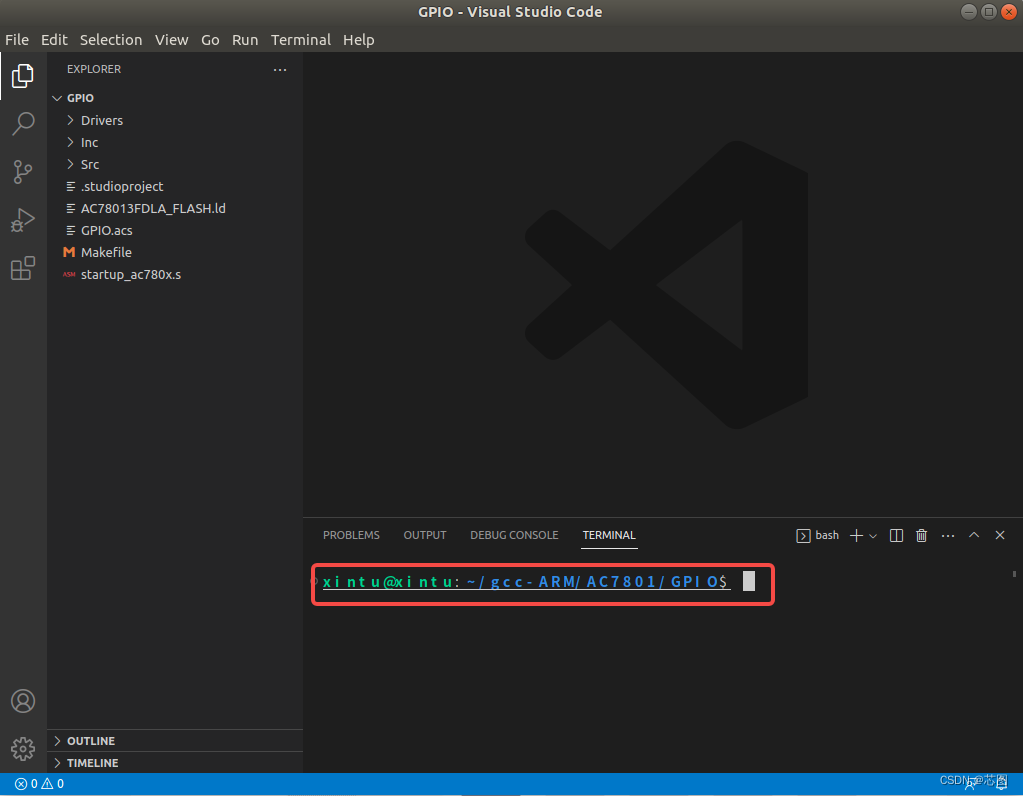
Task: Create a new terminal with plus icon
Action: coord(855,535)
